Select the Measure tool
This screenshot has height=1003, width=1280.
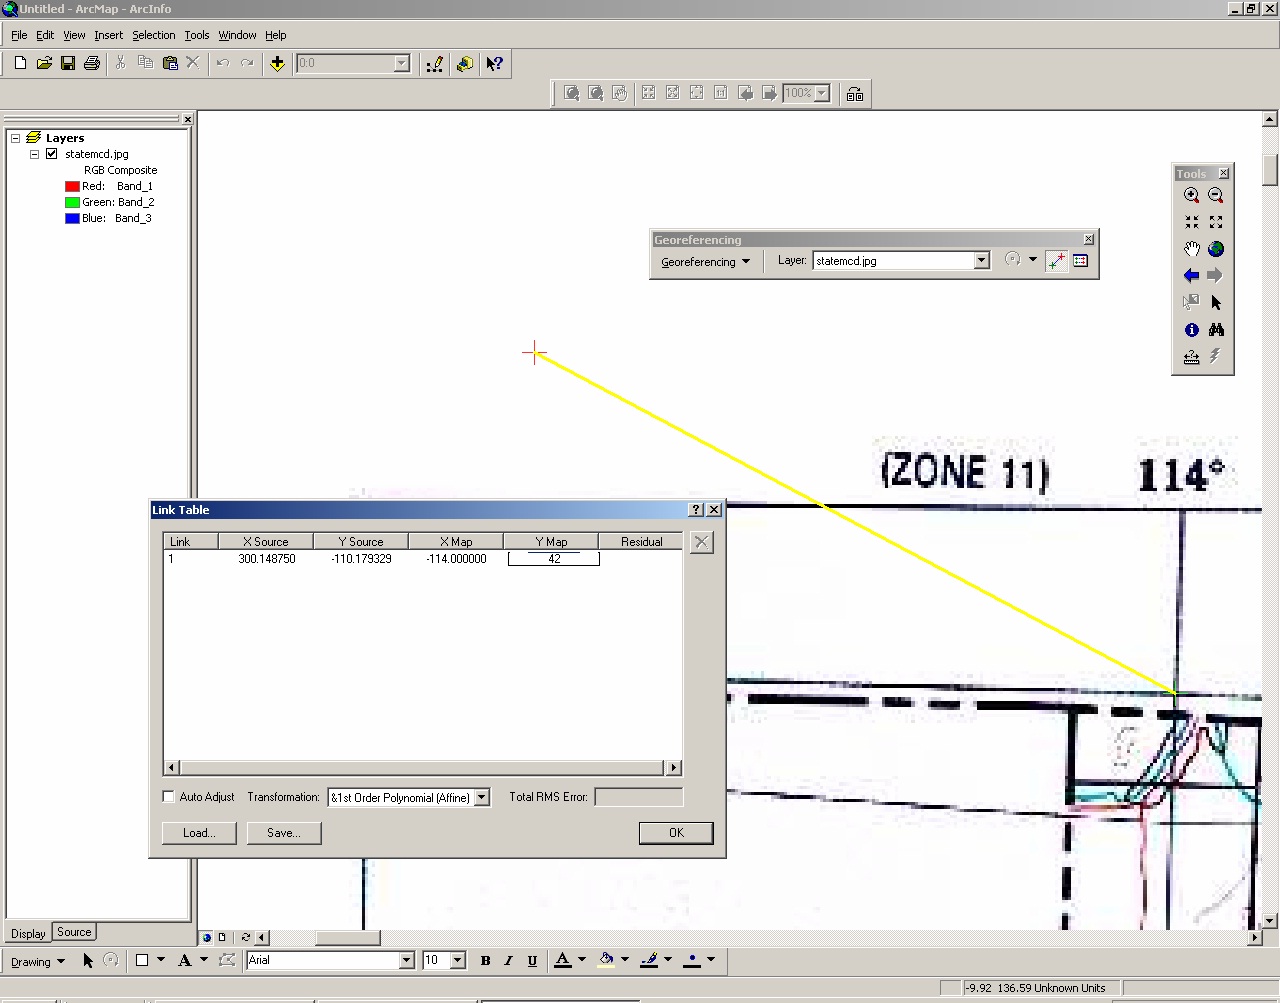(1191, 357)
